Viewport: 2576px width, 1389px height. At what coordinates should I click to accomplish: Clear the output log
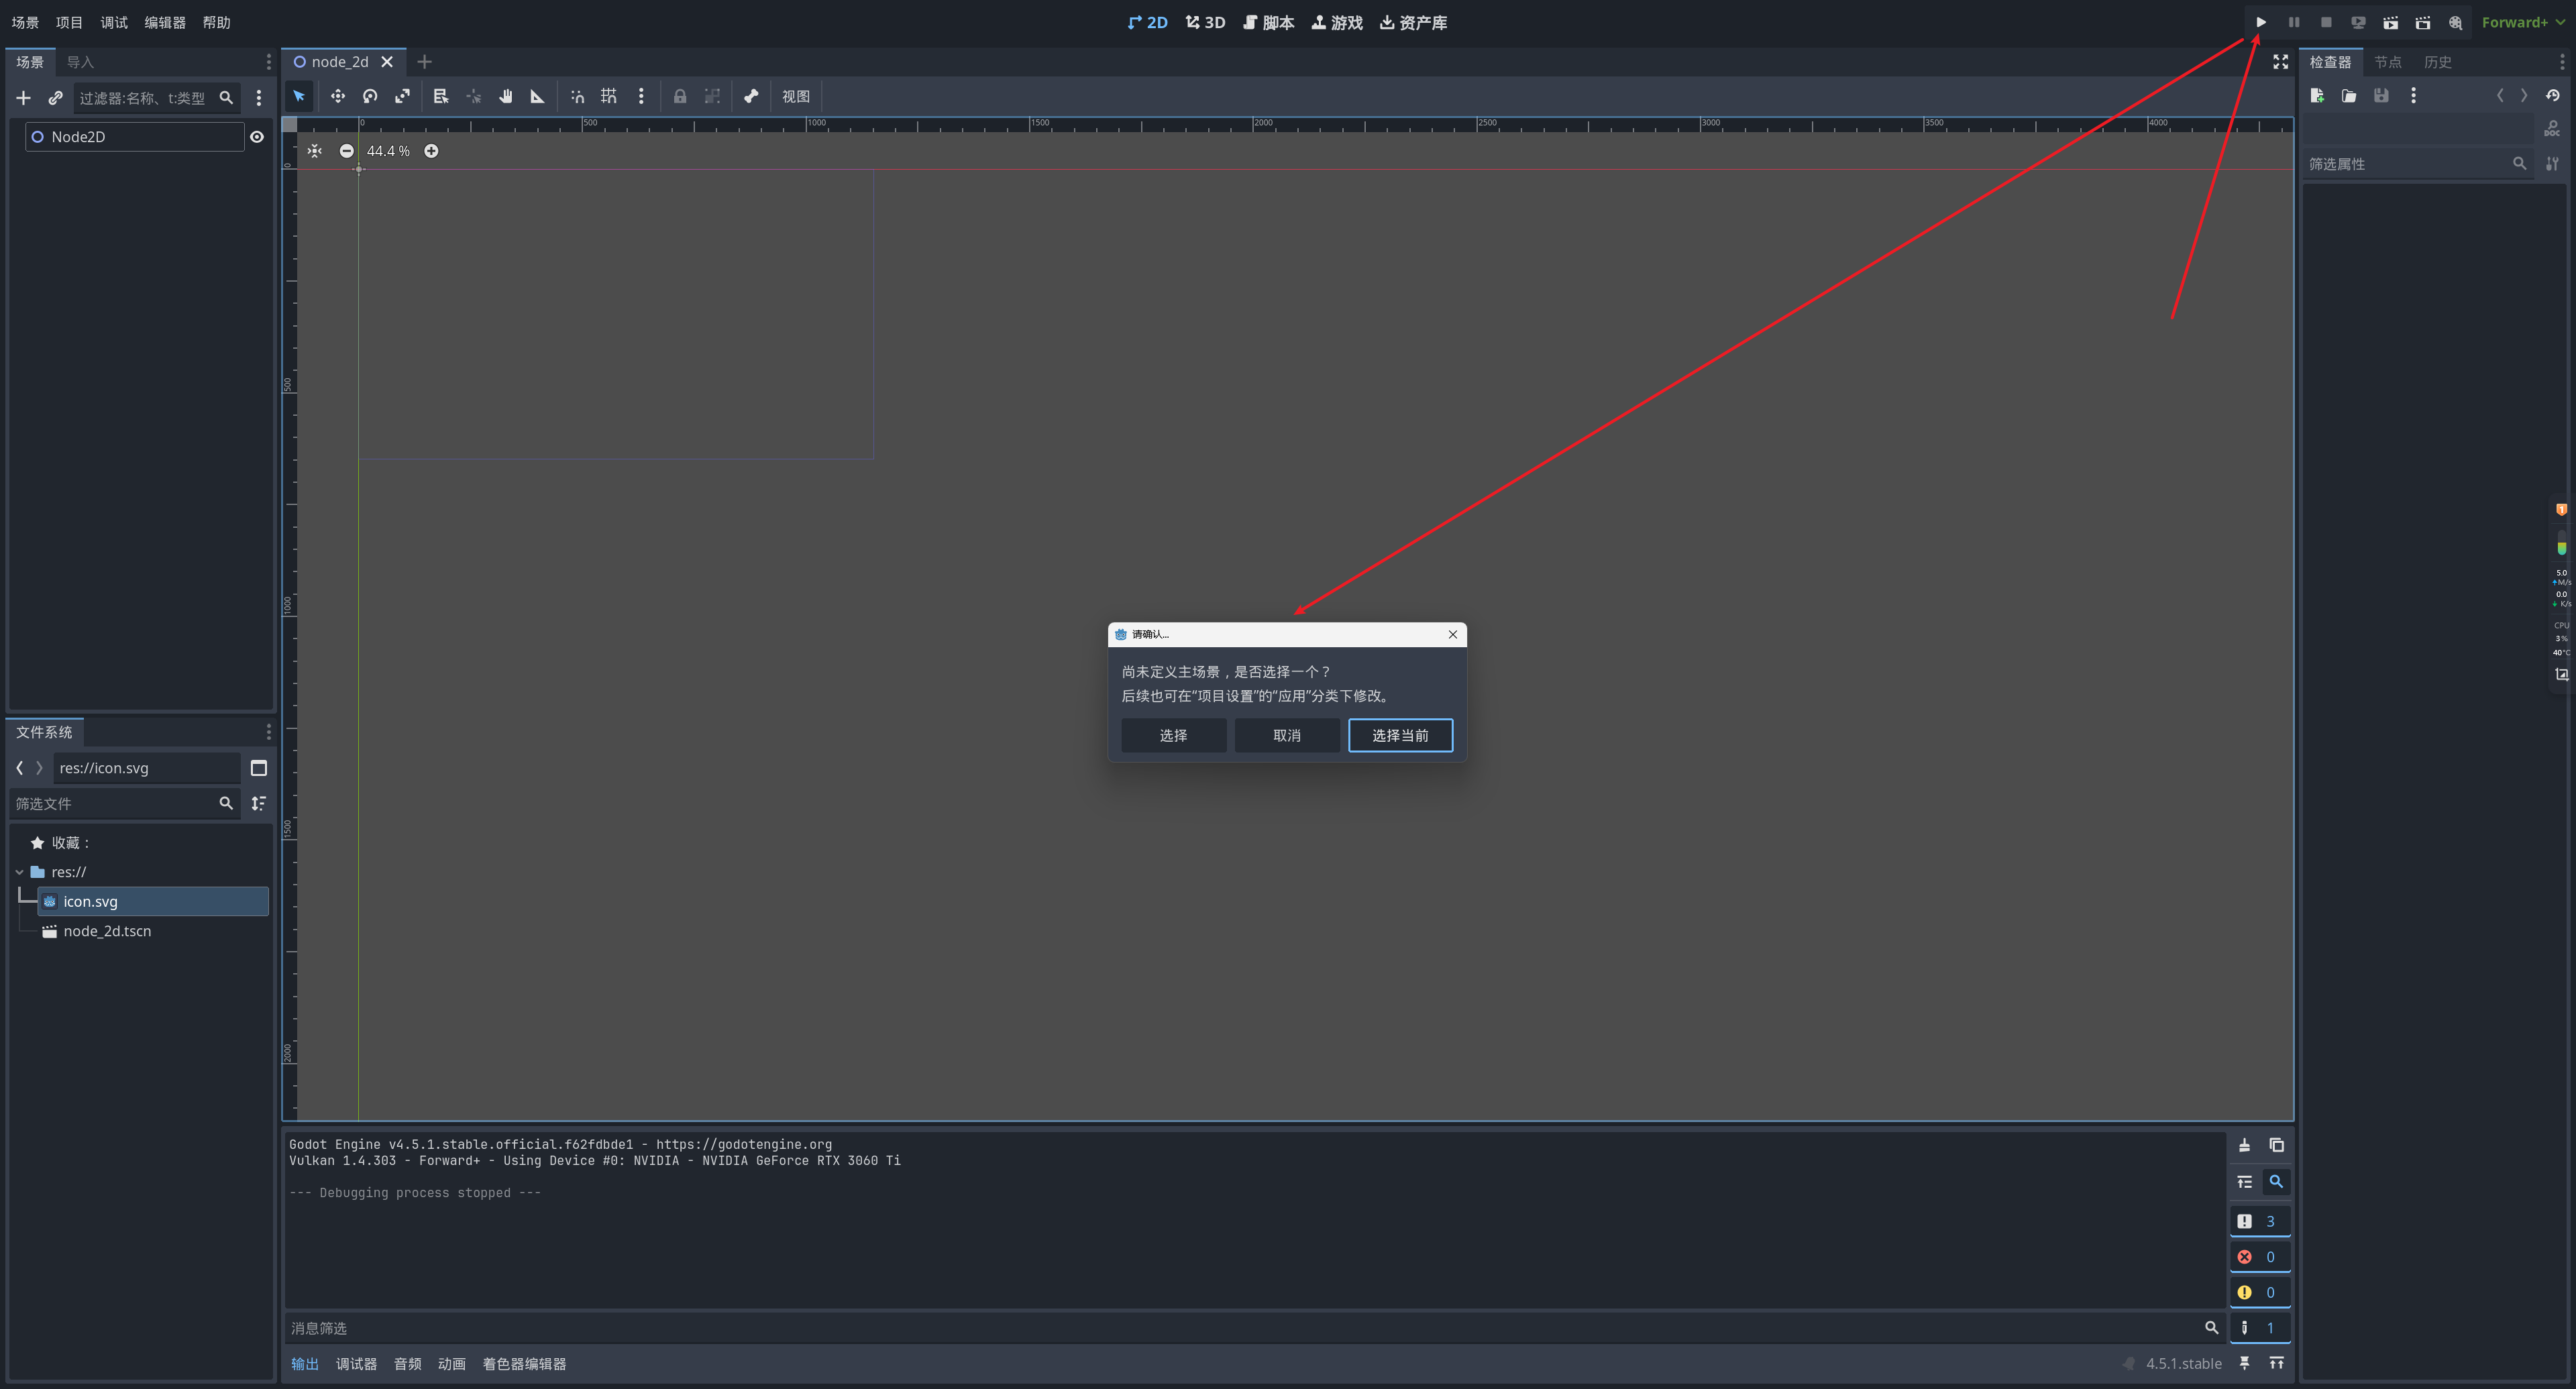(x=2244, y=1145)
